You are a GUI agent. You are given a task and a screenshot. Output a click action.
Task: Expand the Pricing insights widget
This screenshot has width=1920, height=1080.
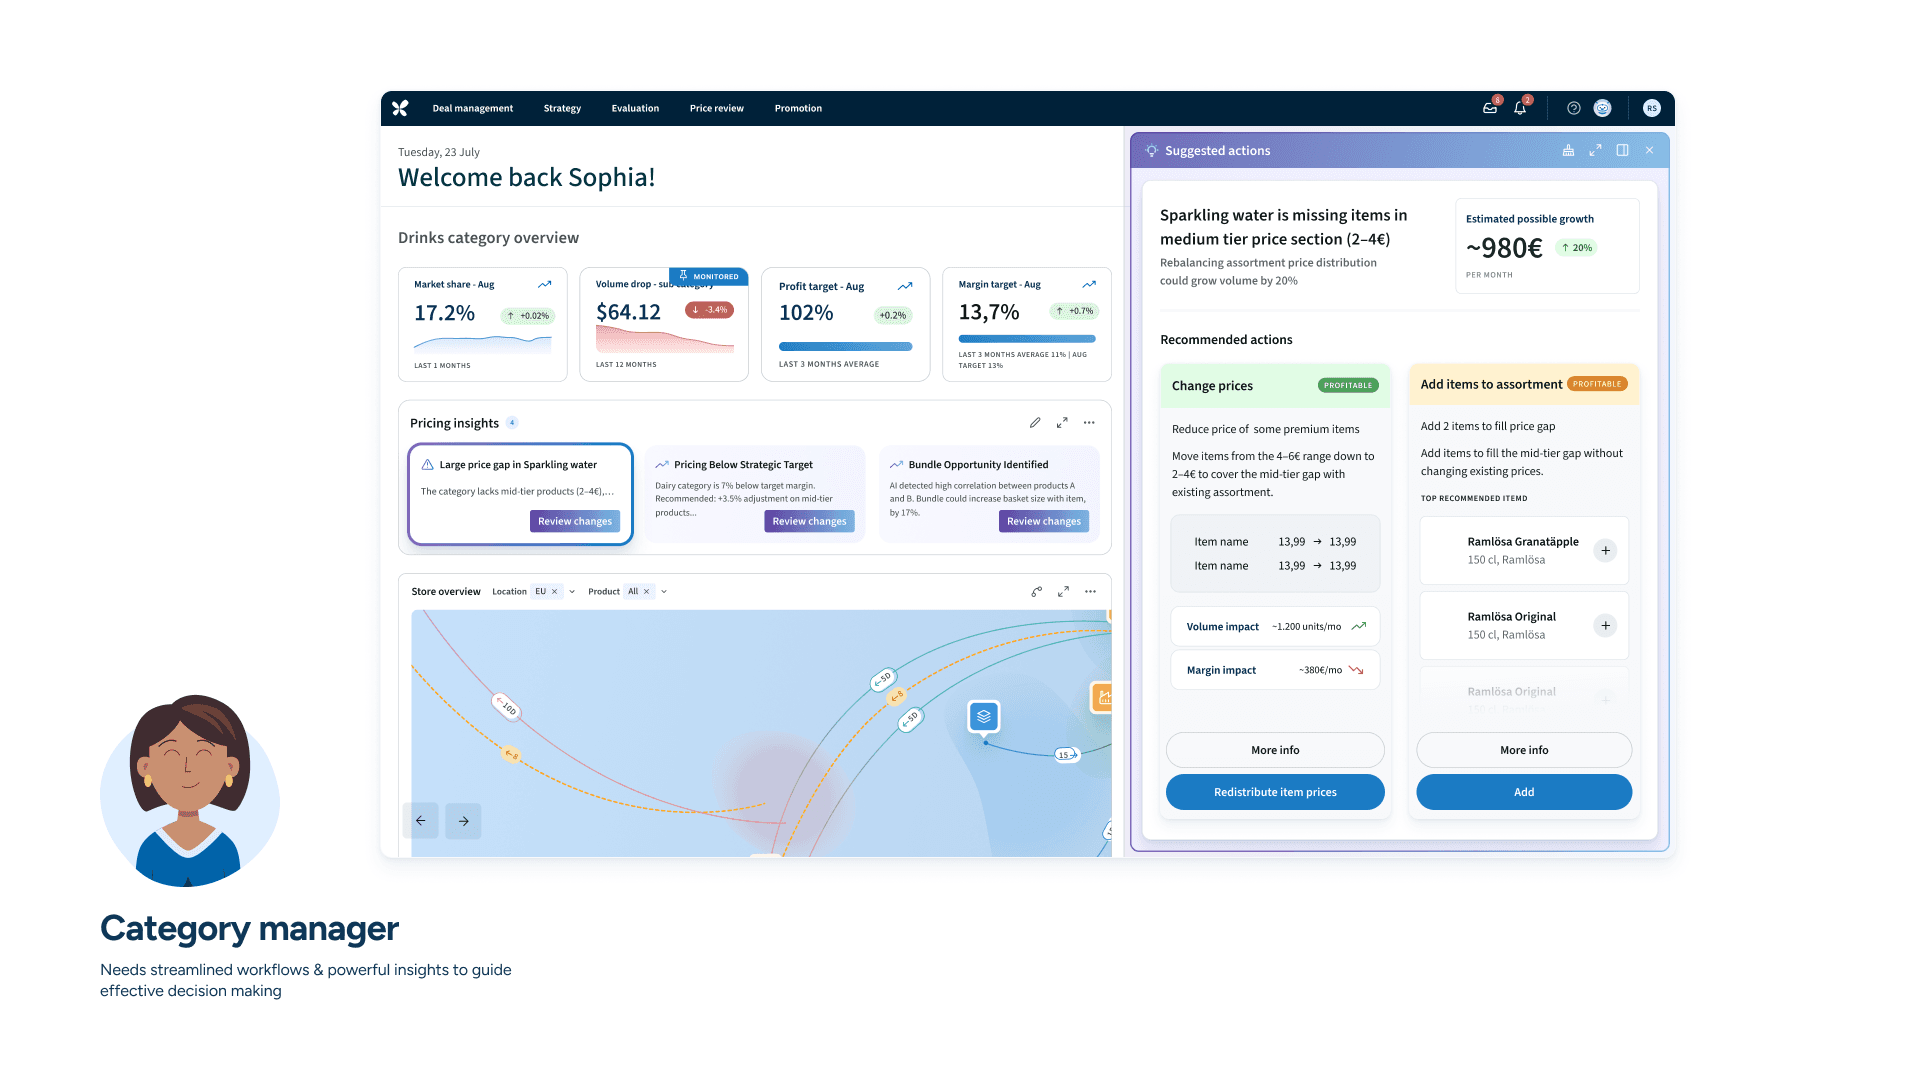1062,423
